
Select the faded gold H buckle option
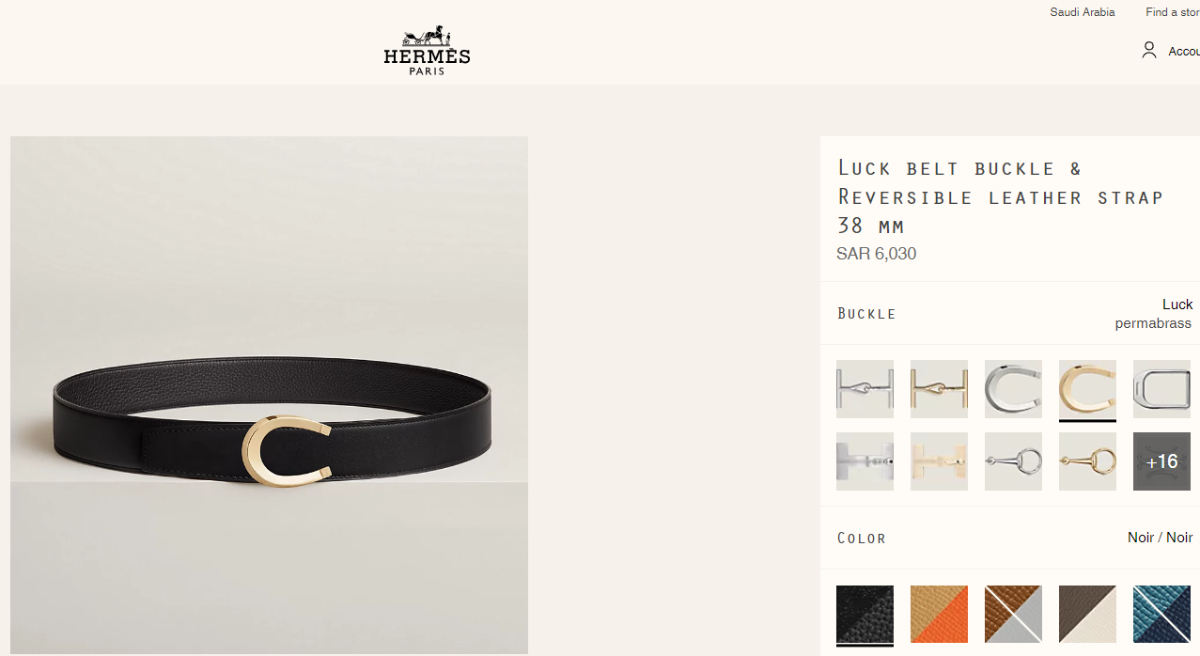tap(939, 461)
